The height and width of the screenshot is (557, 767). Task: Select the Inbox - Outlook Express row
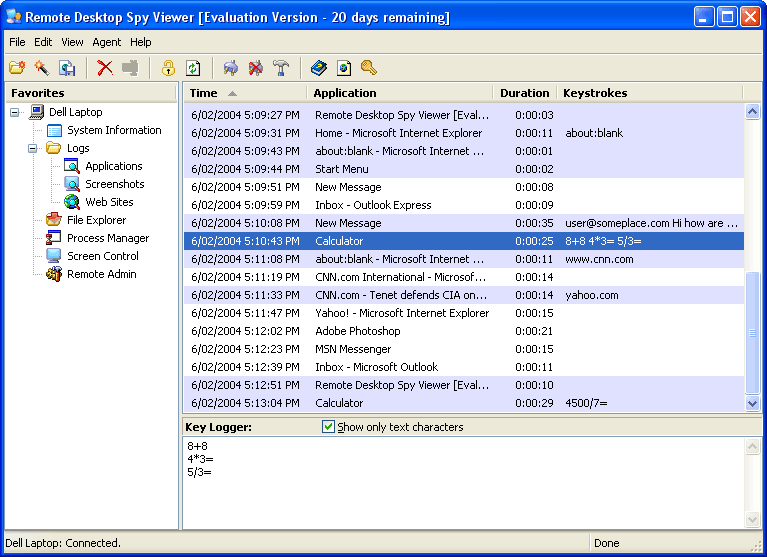(464, 205)
